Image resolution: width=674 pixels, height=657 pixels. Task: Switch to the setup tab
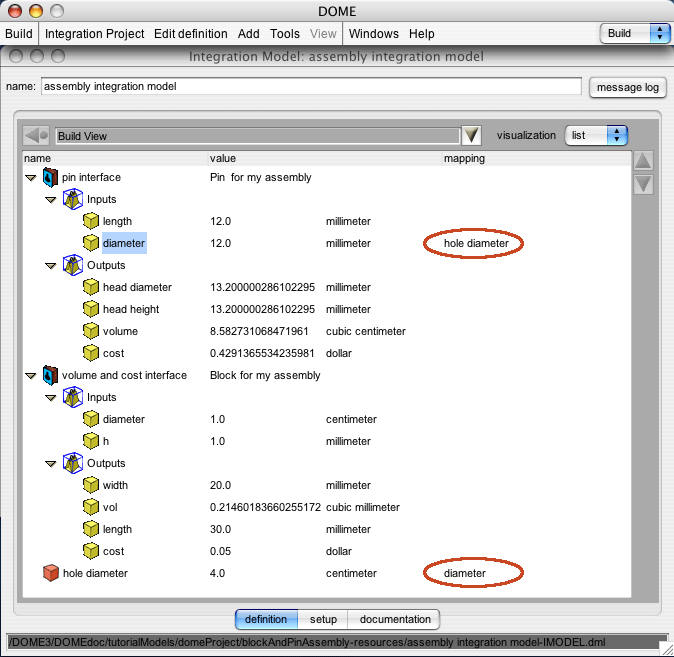pos(323,619)
